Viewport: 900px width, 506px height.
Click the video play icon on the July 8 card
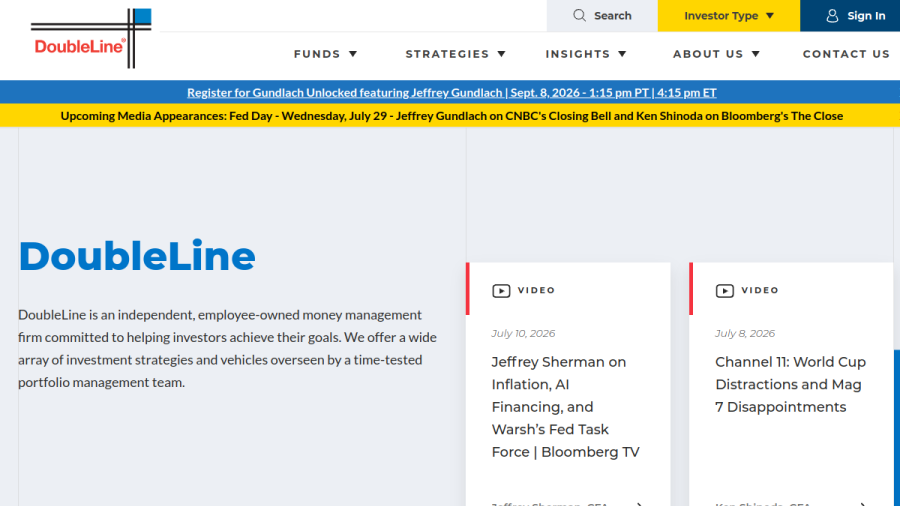[x=724, y=291]
